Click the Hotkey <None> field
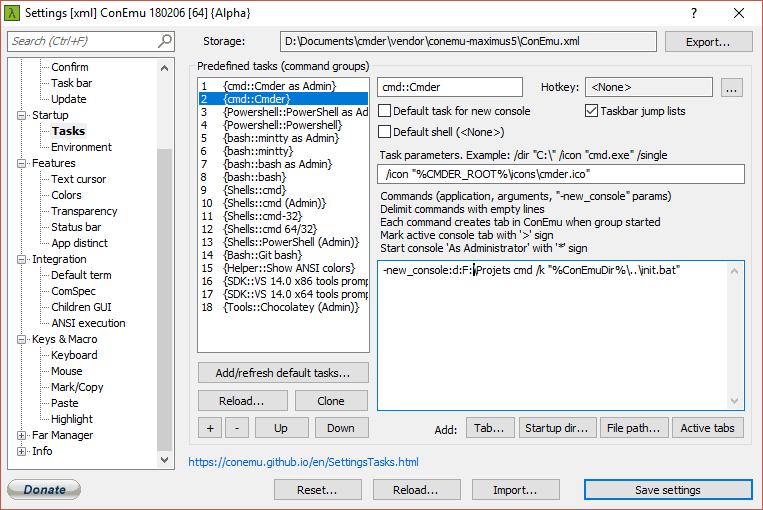This screenshot has height=510, width=763. [x=649, y=87]
